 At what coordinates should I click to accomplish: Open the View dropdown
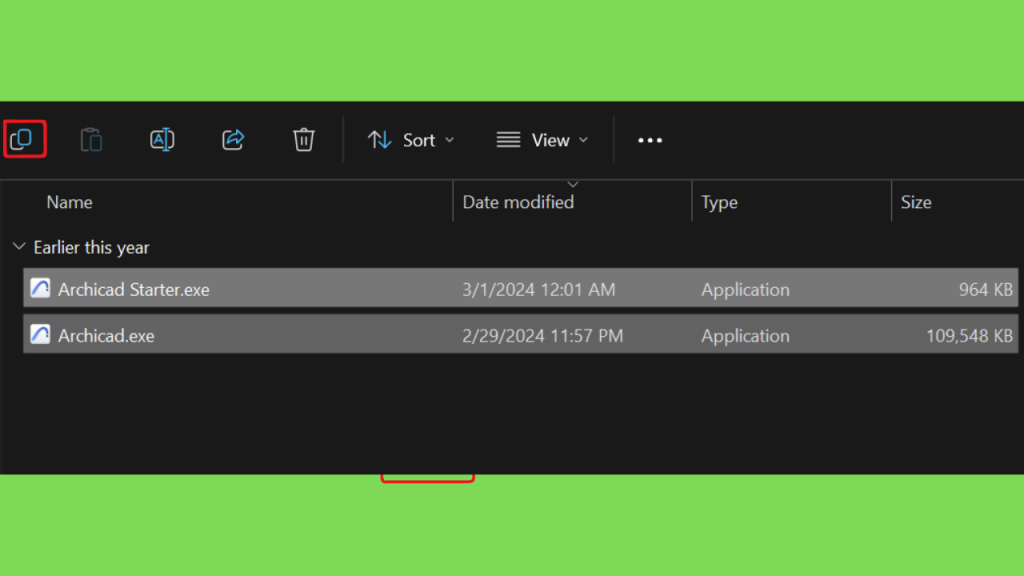click(542, 140)
